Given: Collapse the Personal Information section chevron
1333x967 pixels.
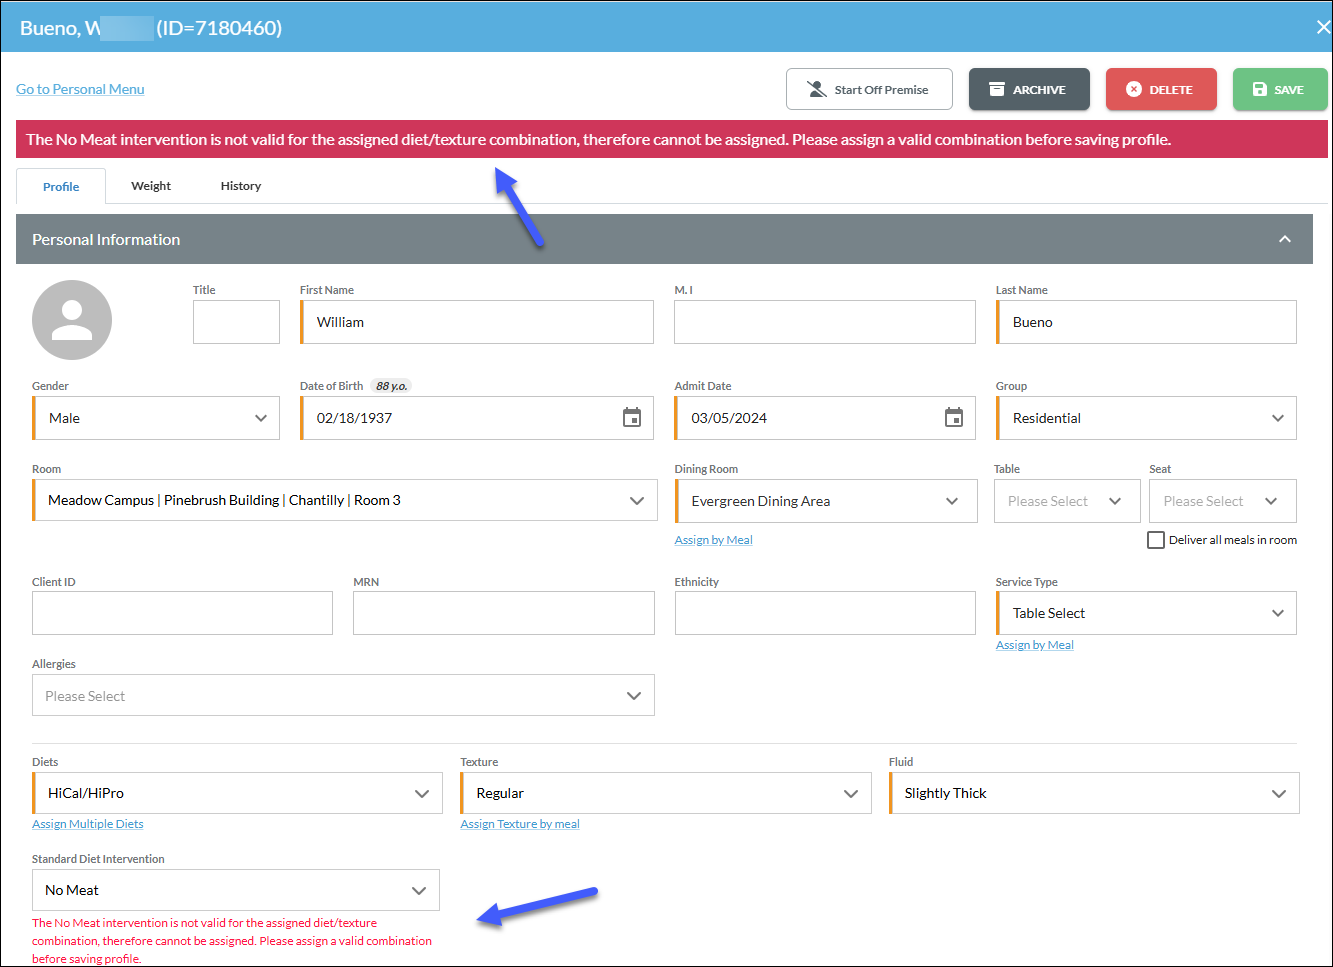Looking at the screenshot, I should [1285, 239].
